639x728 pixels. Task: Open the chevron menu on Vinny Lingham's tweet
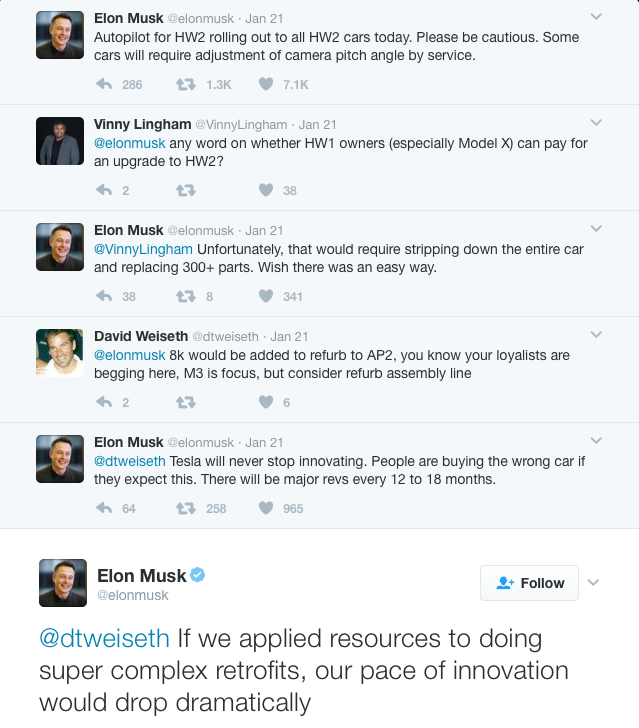[x=597, y=123]
